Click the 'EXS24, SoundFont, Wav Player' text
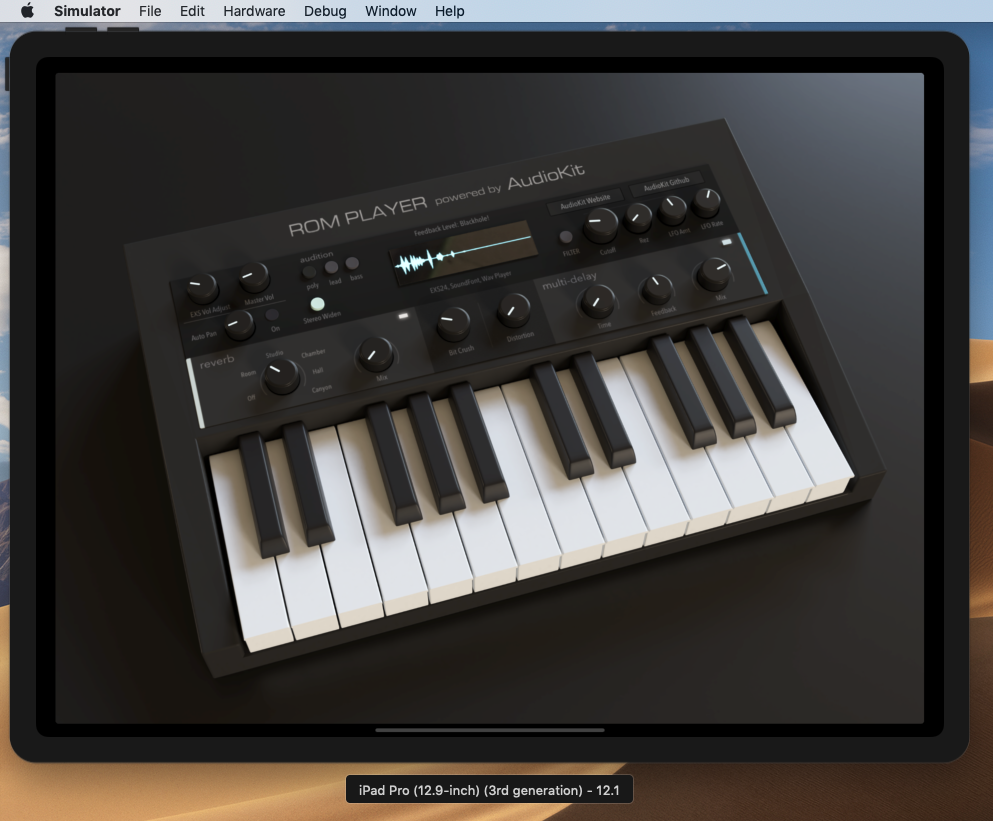 point(471,282)
